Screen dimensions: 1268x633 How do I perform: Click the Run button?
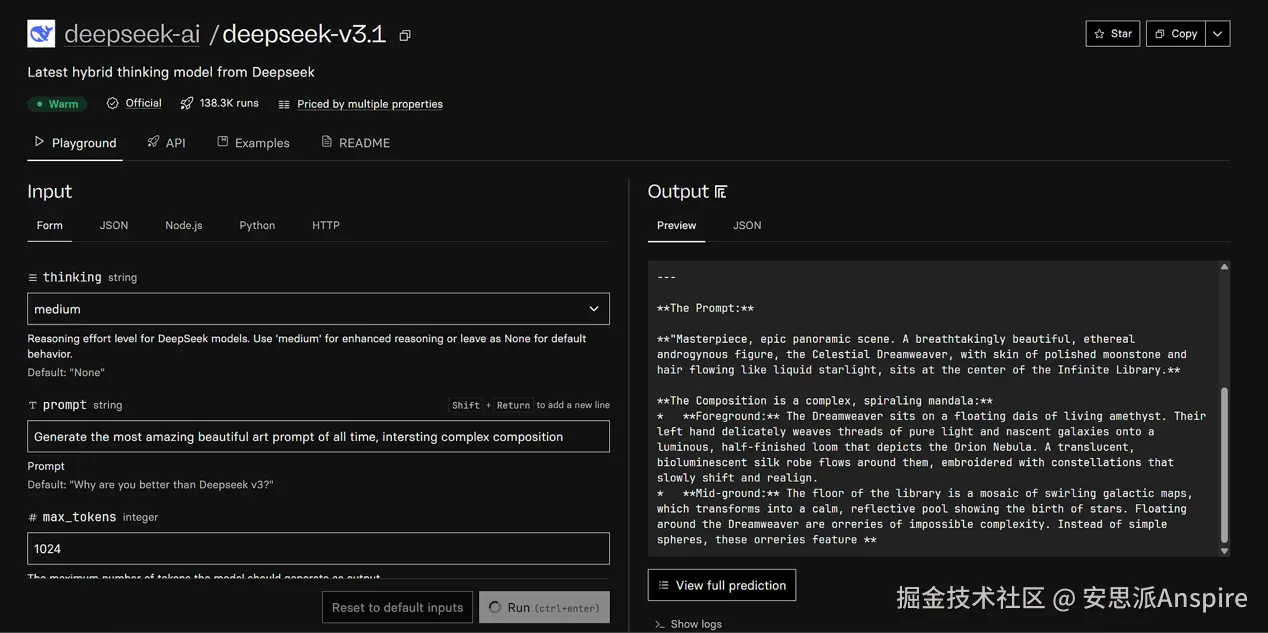(545, 607)
